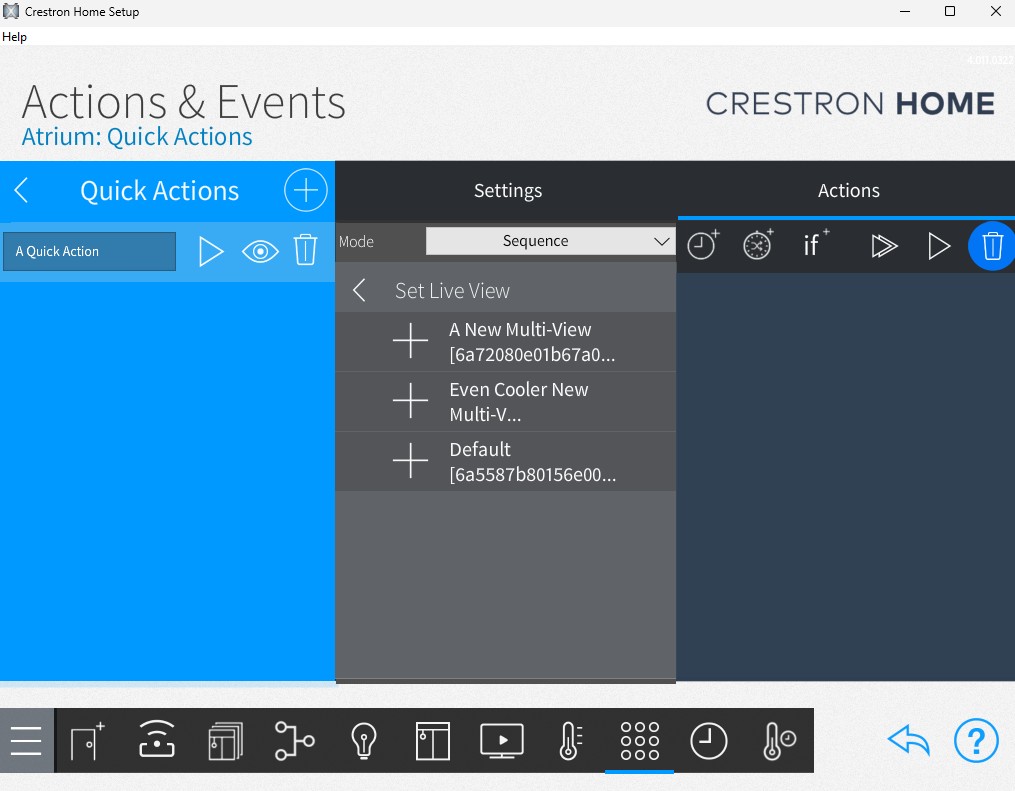Screen dimensions: 1015x791
Task: Add an if condition
Action: pyautogui.click(x=815, y=243)
